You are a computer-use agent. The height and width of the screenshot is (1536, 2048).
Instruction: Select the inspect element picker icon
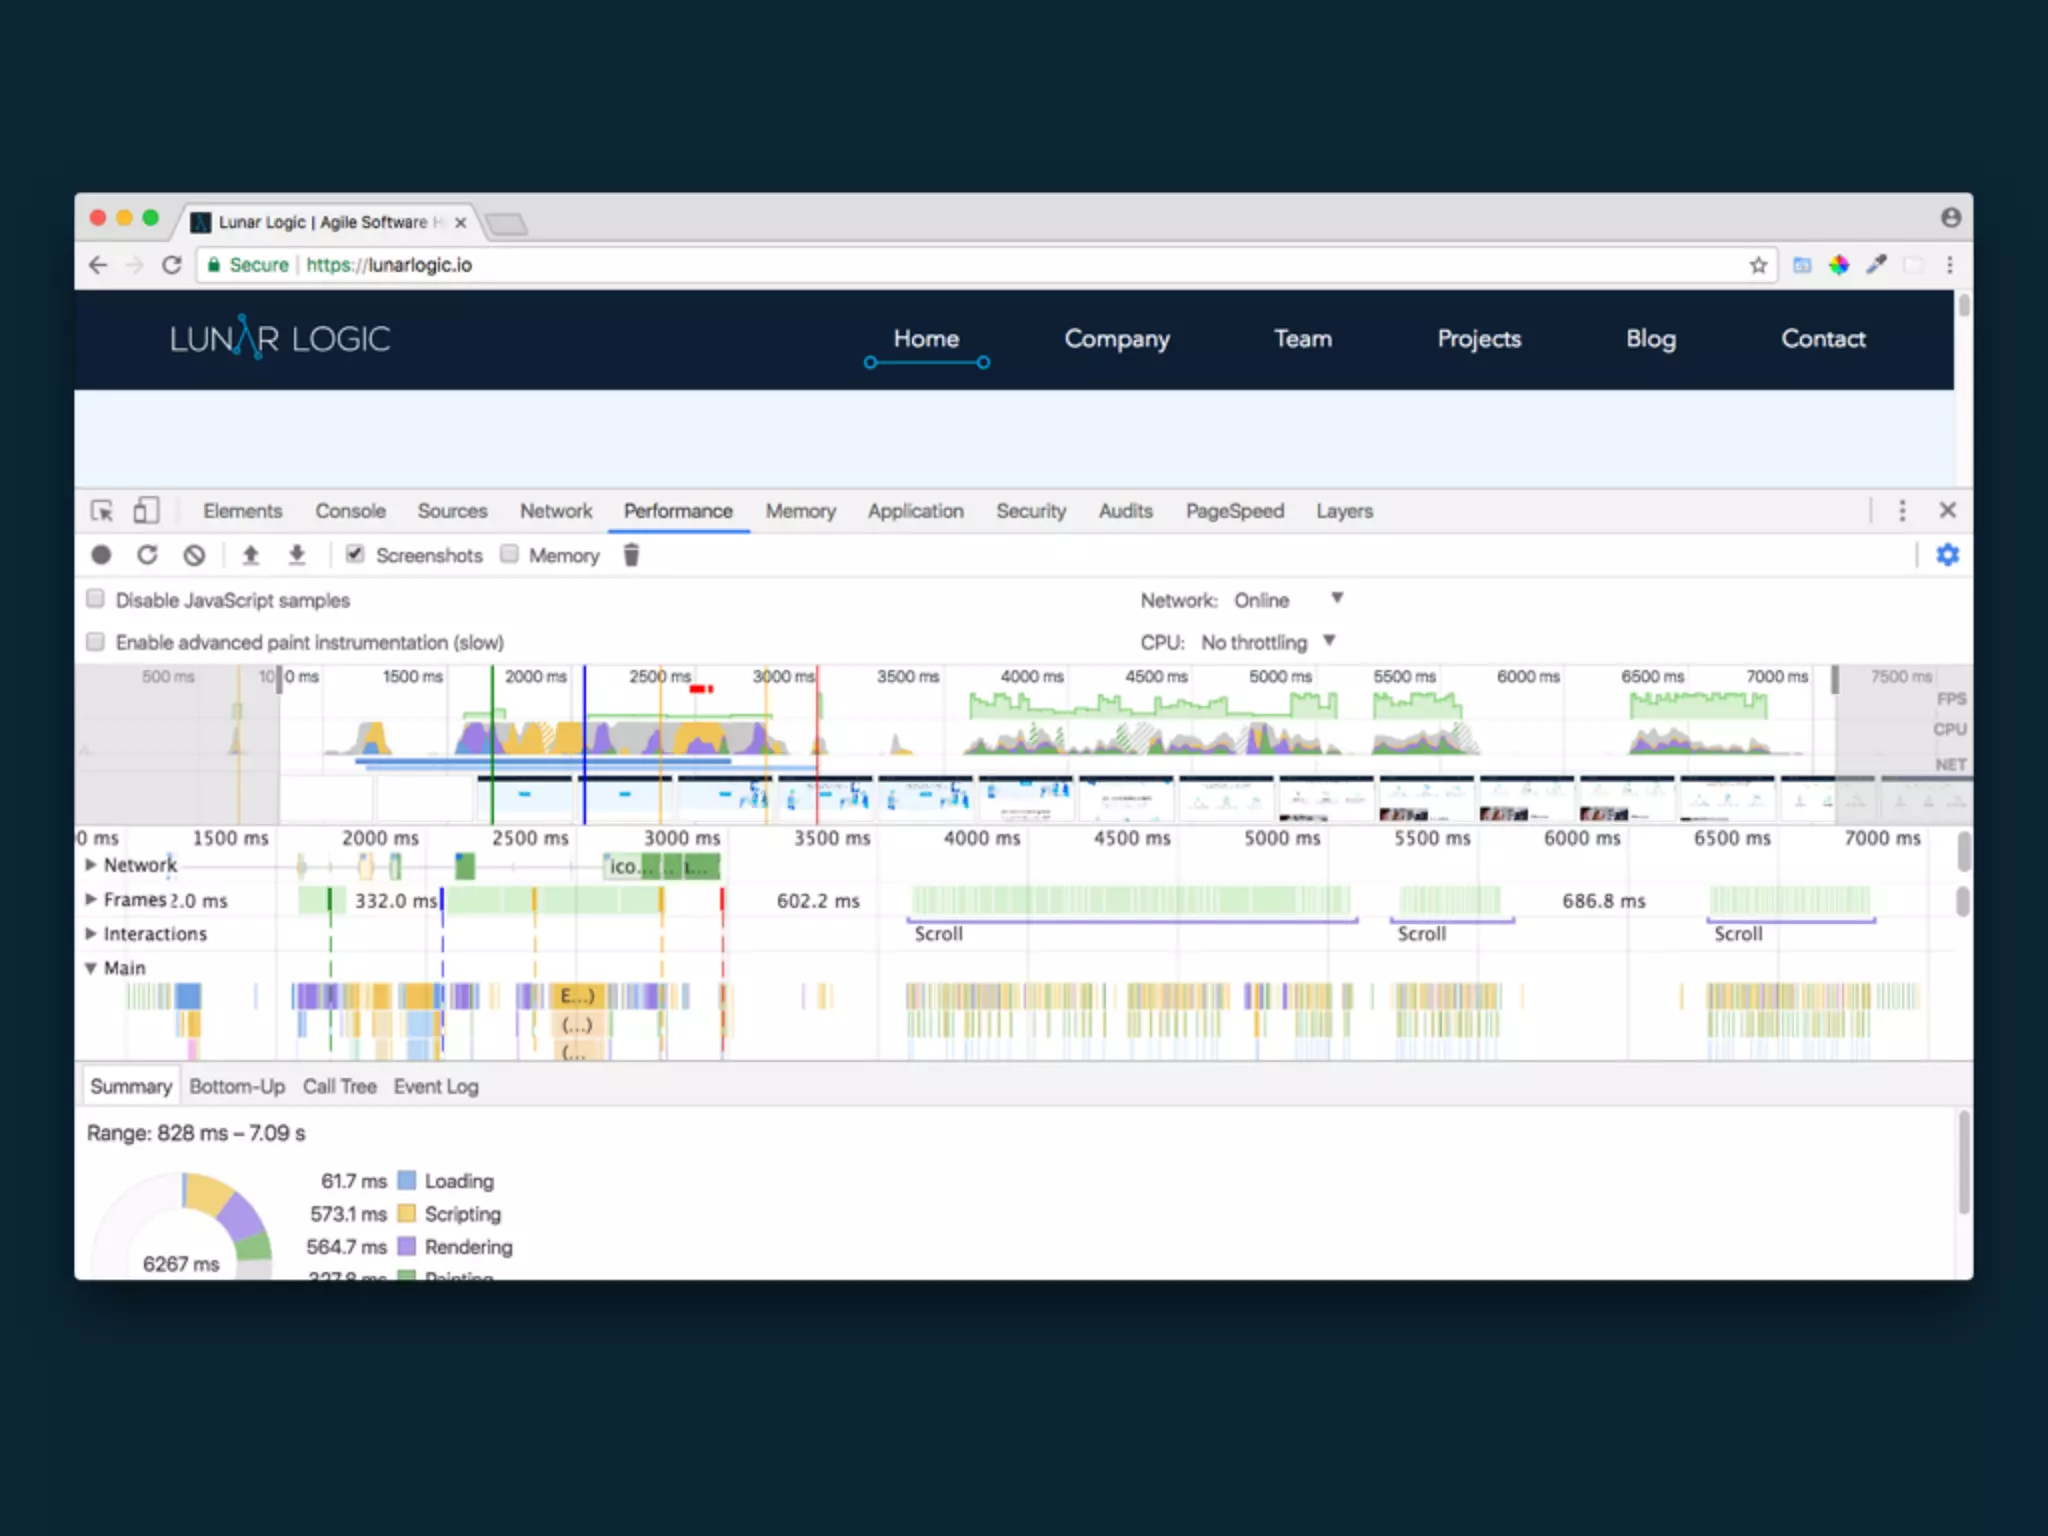click(x=102, y=511)
